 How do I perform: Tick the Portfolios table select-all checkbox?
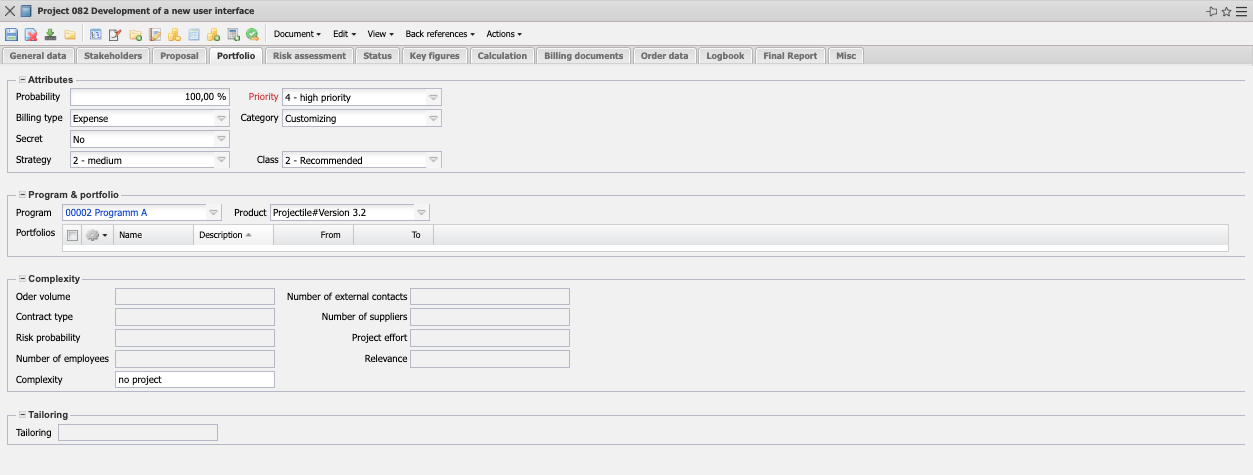pos(72,235)
